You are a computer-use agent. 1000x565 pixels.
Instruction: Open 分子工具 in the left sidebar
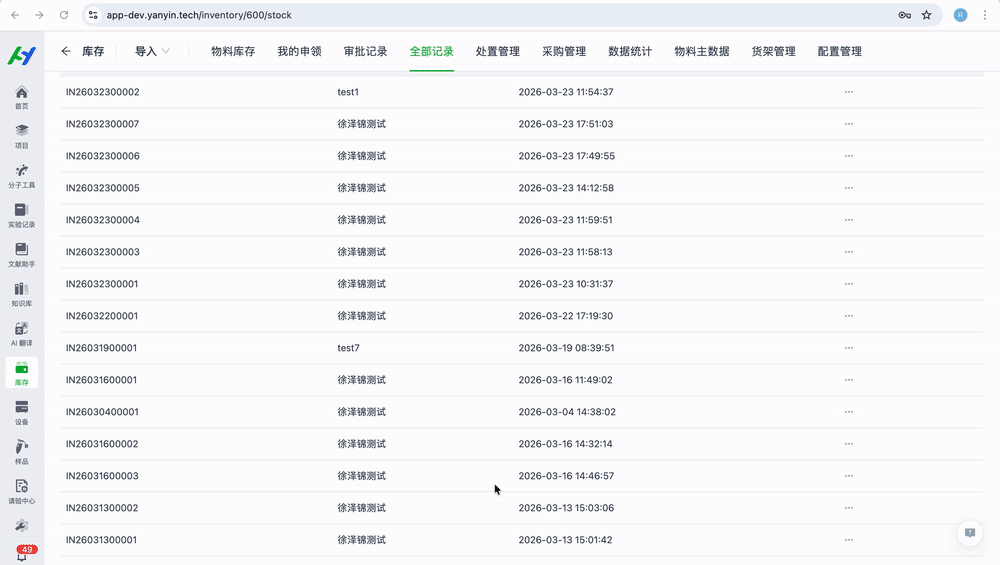pos(21,173)
